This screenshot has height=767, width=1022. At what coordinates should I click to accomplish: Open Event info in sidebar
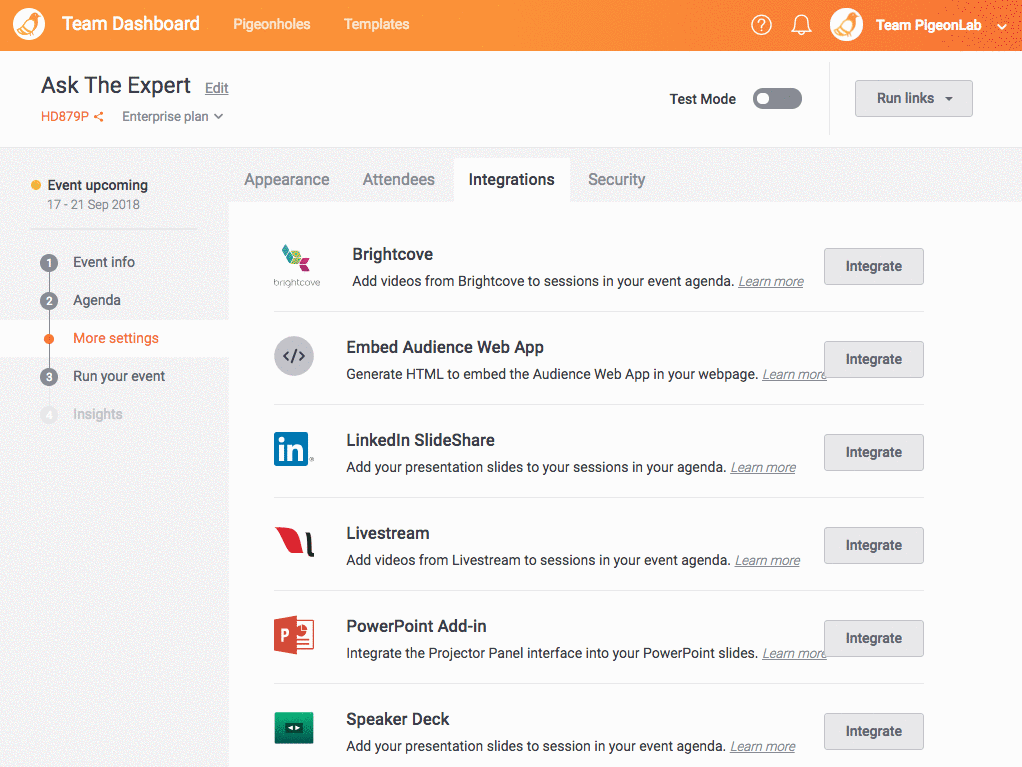pos(104,262)
